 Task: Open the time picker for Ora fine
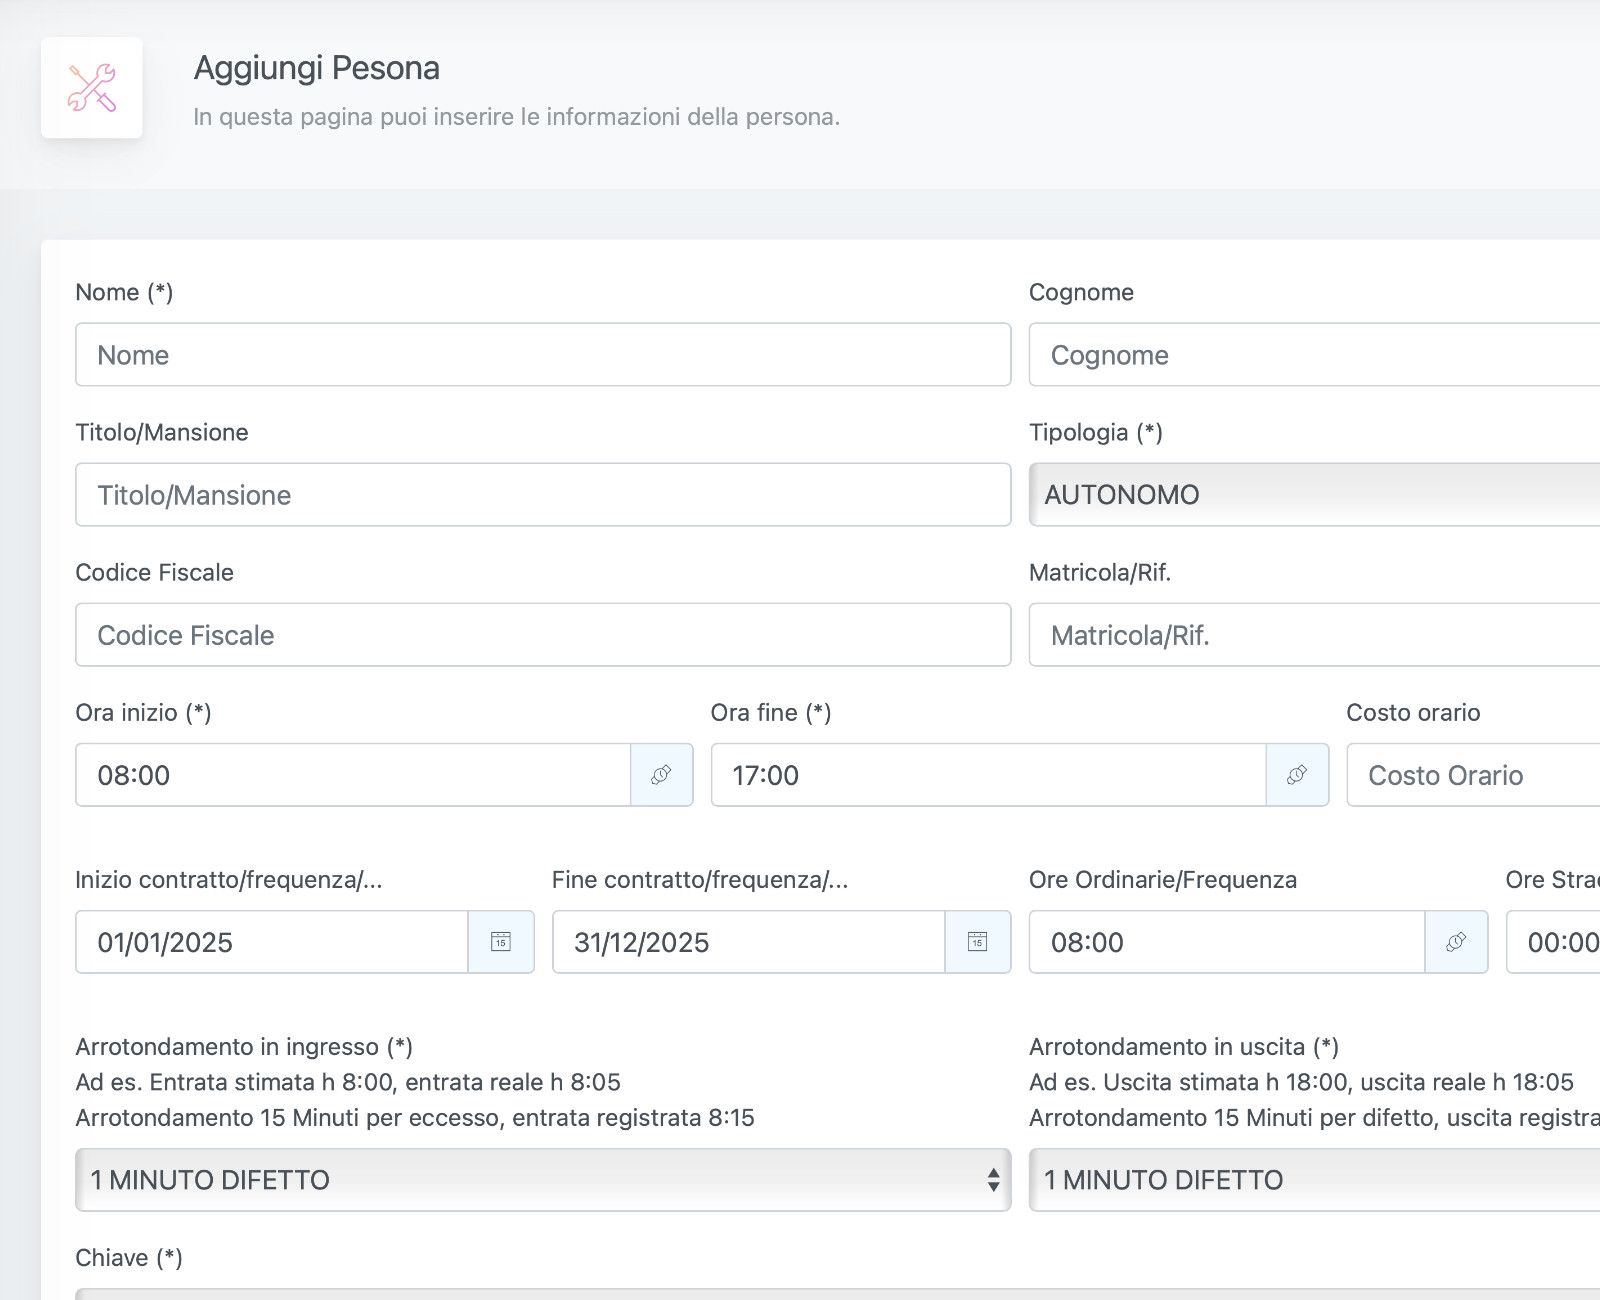pos(1297,775)
